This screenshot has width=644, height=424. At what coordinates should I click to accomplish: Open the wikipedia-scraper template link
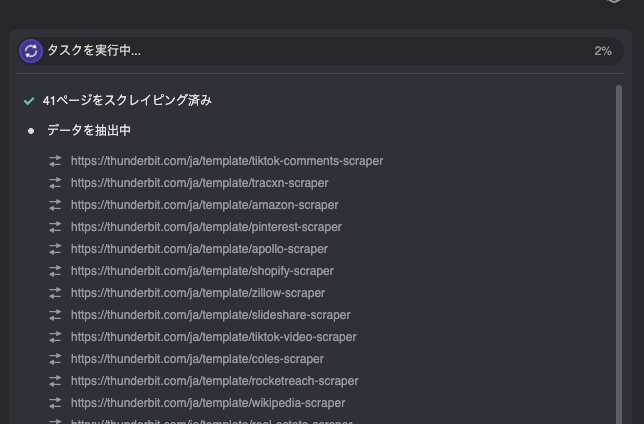[x=208, y=403]
